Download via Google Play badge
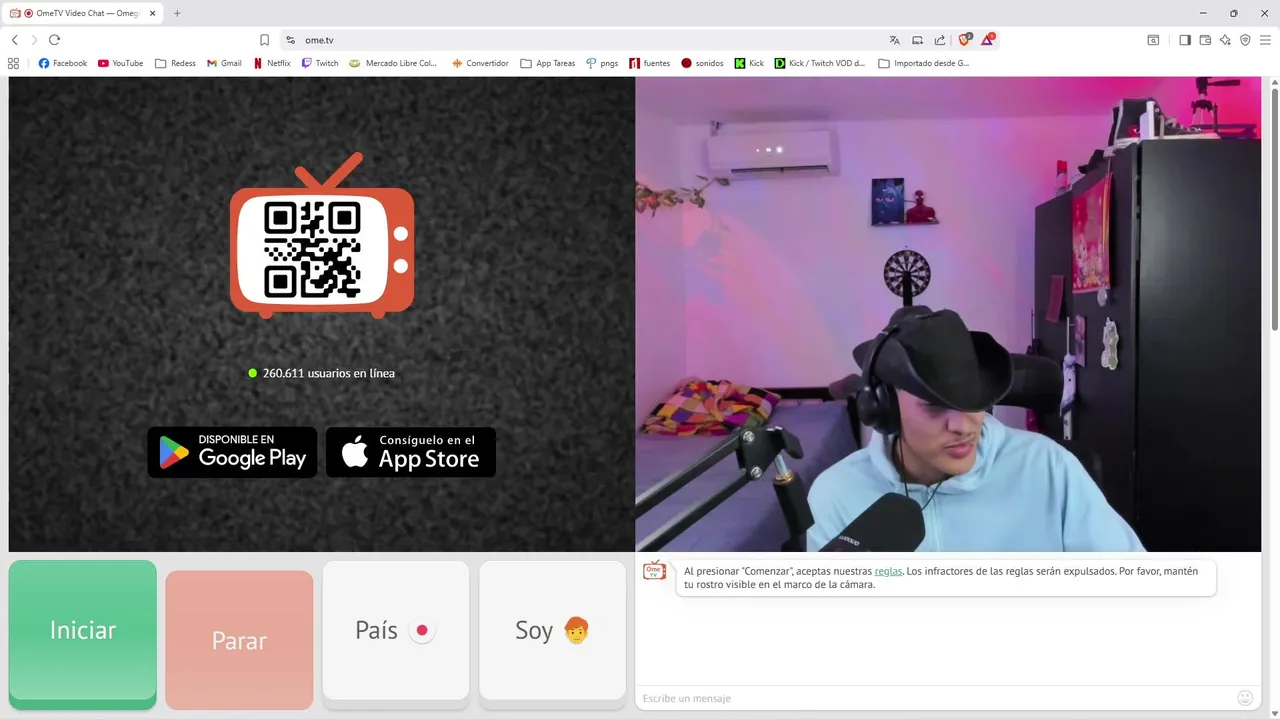This screenshot has height=720, width=1280. [x=232, y=452]
